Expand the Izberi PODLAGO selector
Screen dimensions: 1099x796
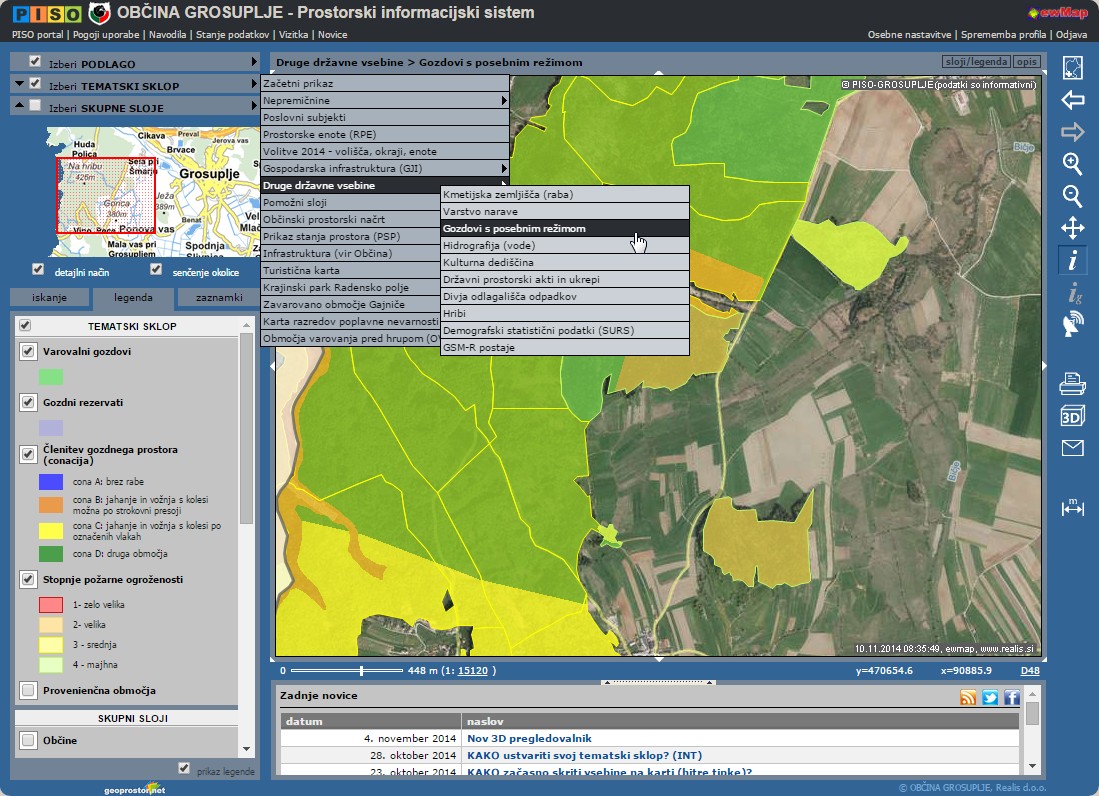pos(254,62)
